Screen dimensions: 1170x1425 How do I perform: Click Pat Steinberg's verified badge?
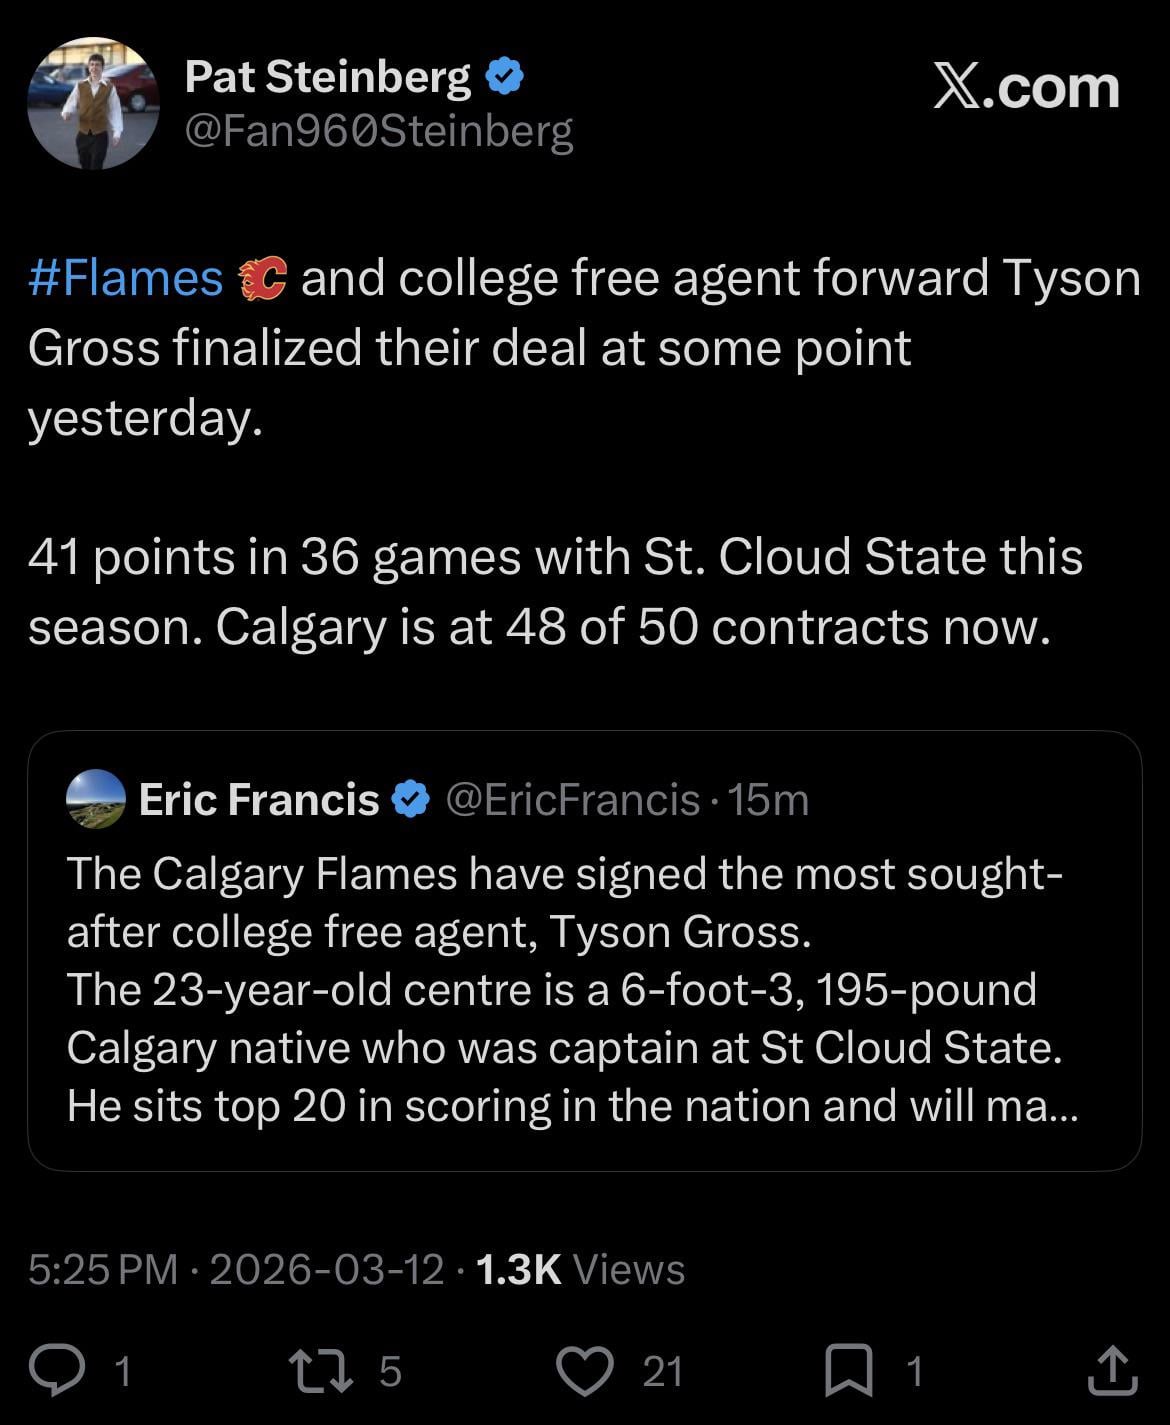[x=505, y=77]
